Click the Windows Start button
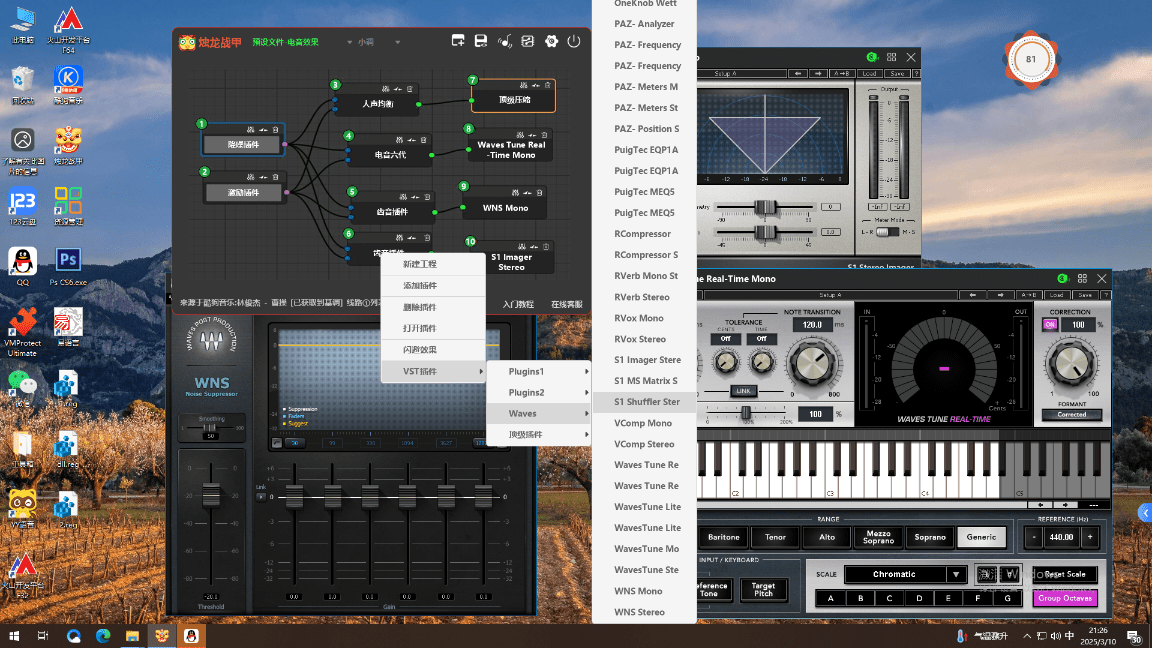1152x648 pixels. [x=13, y=636]
